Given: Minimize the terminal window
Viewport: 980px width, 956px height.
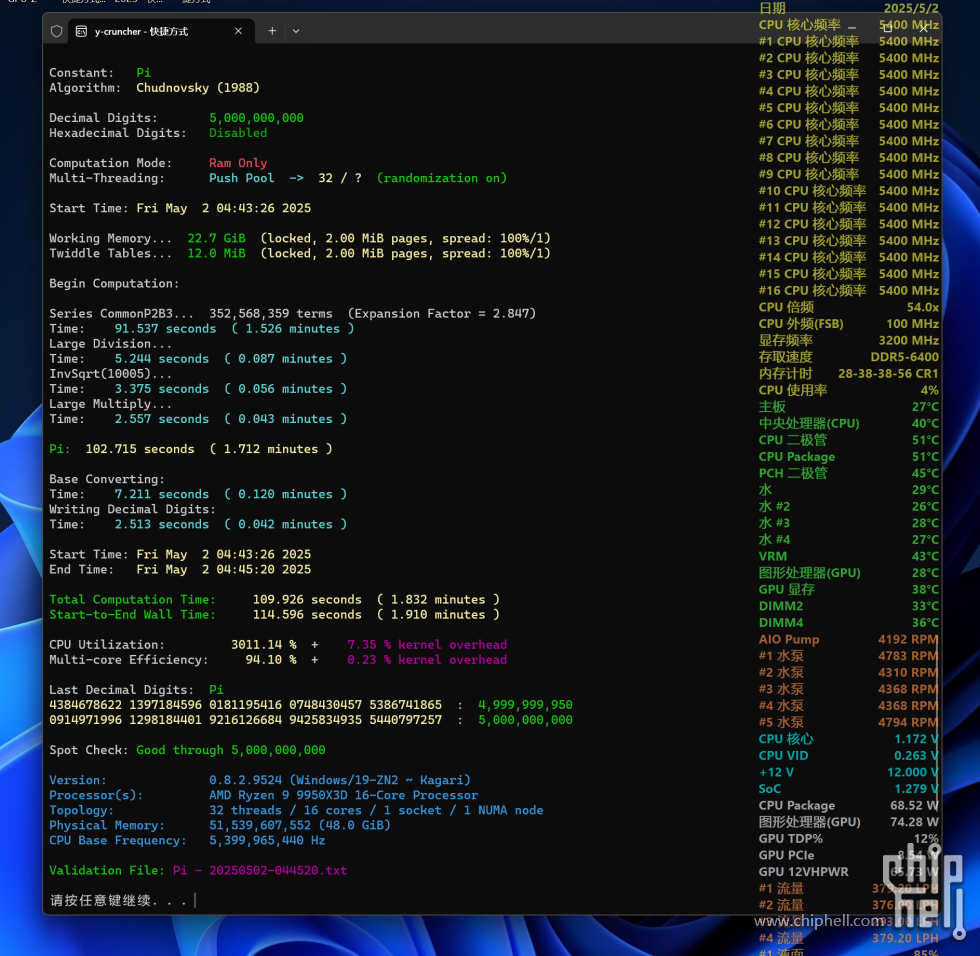Looking at the screenshot, I should (x=851, y=28).
